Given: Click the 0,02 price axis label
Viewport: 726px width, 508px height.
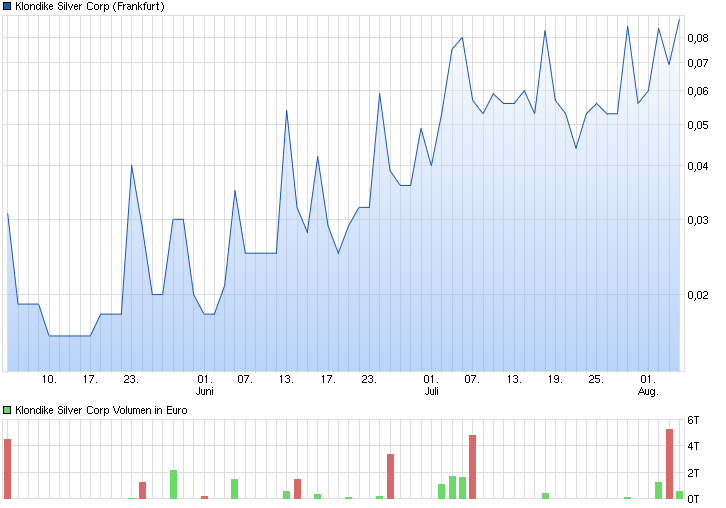Looking at the screenshot, I should click(698, 295).
